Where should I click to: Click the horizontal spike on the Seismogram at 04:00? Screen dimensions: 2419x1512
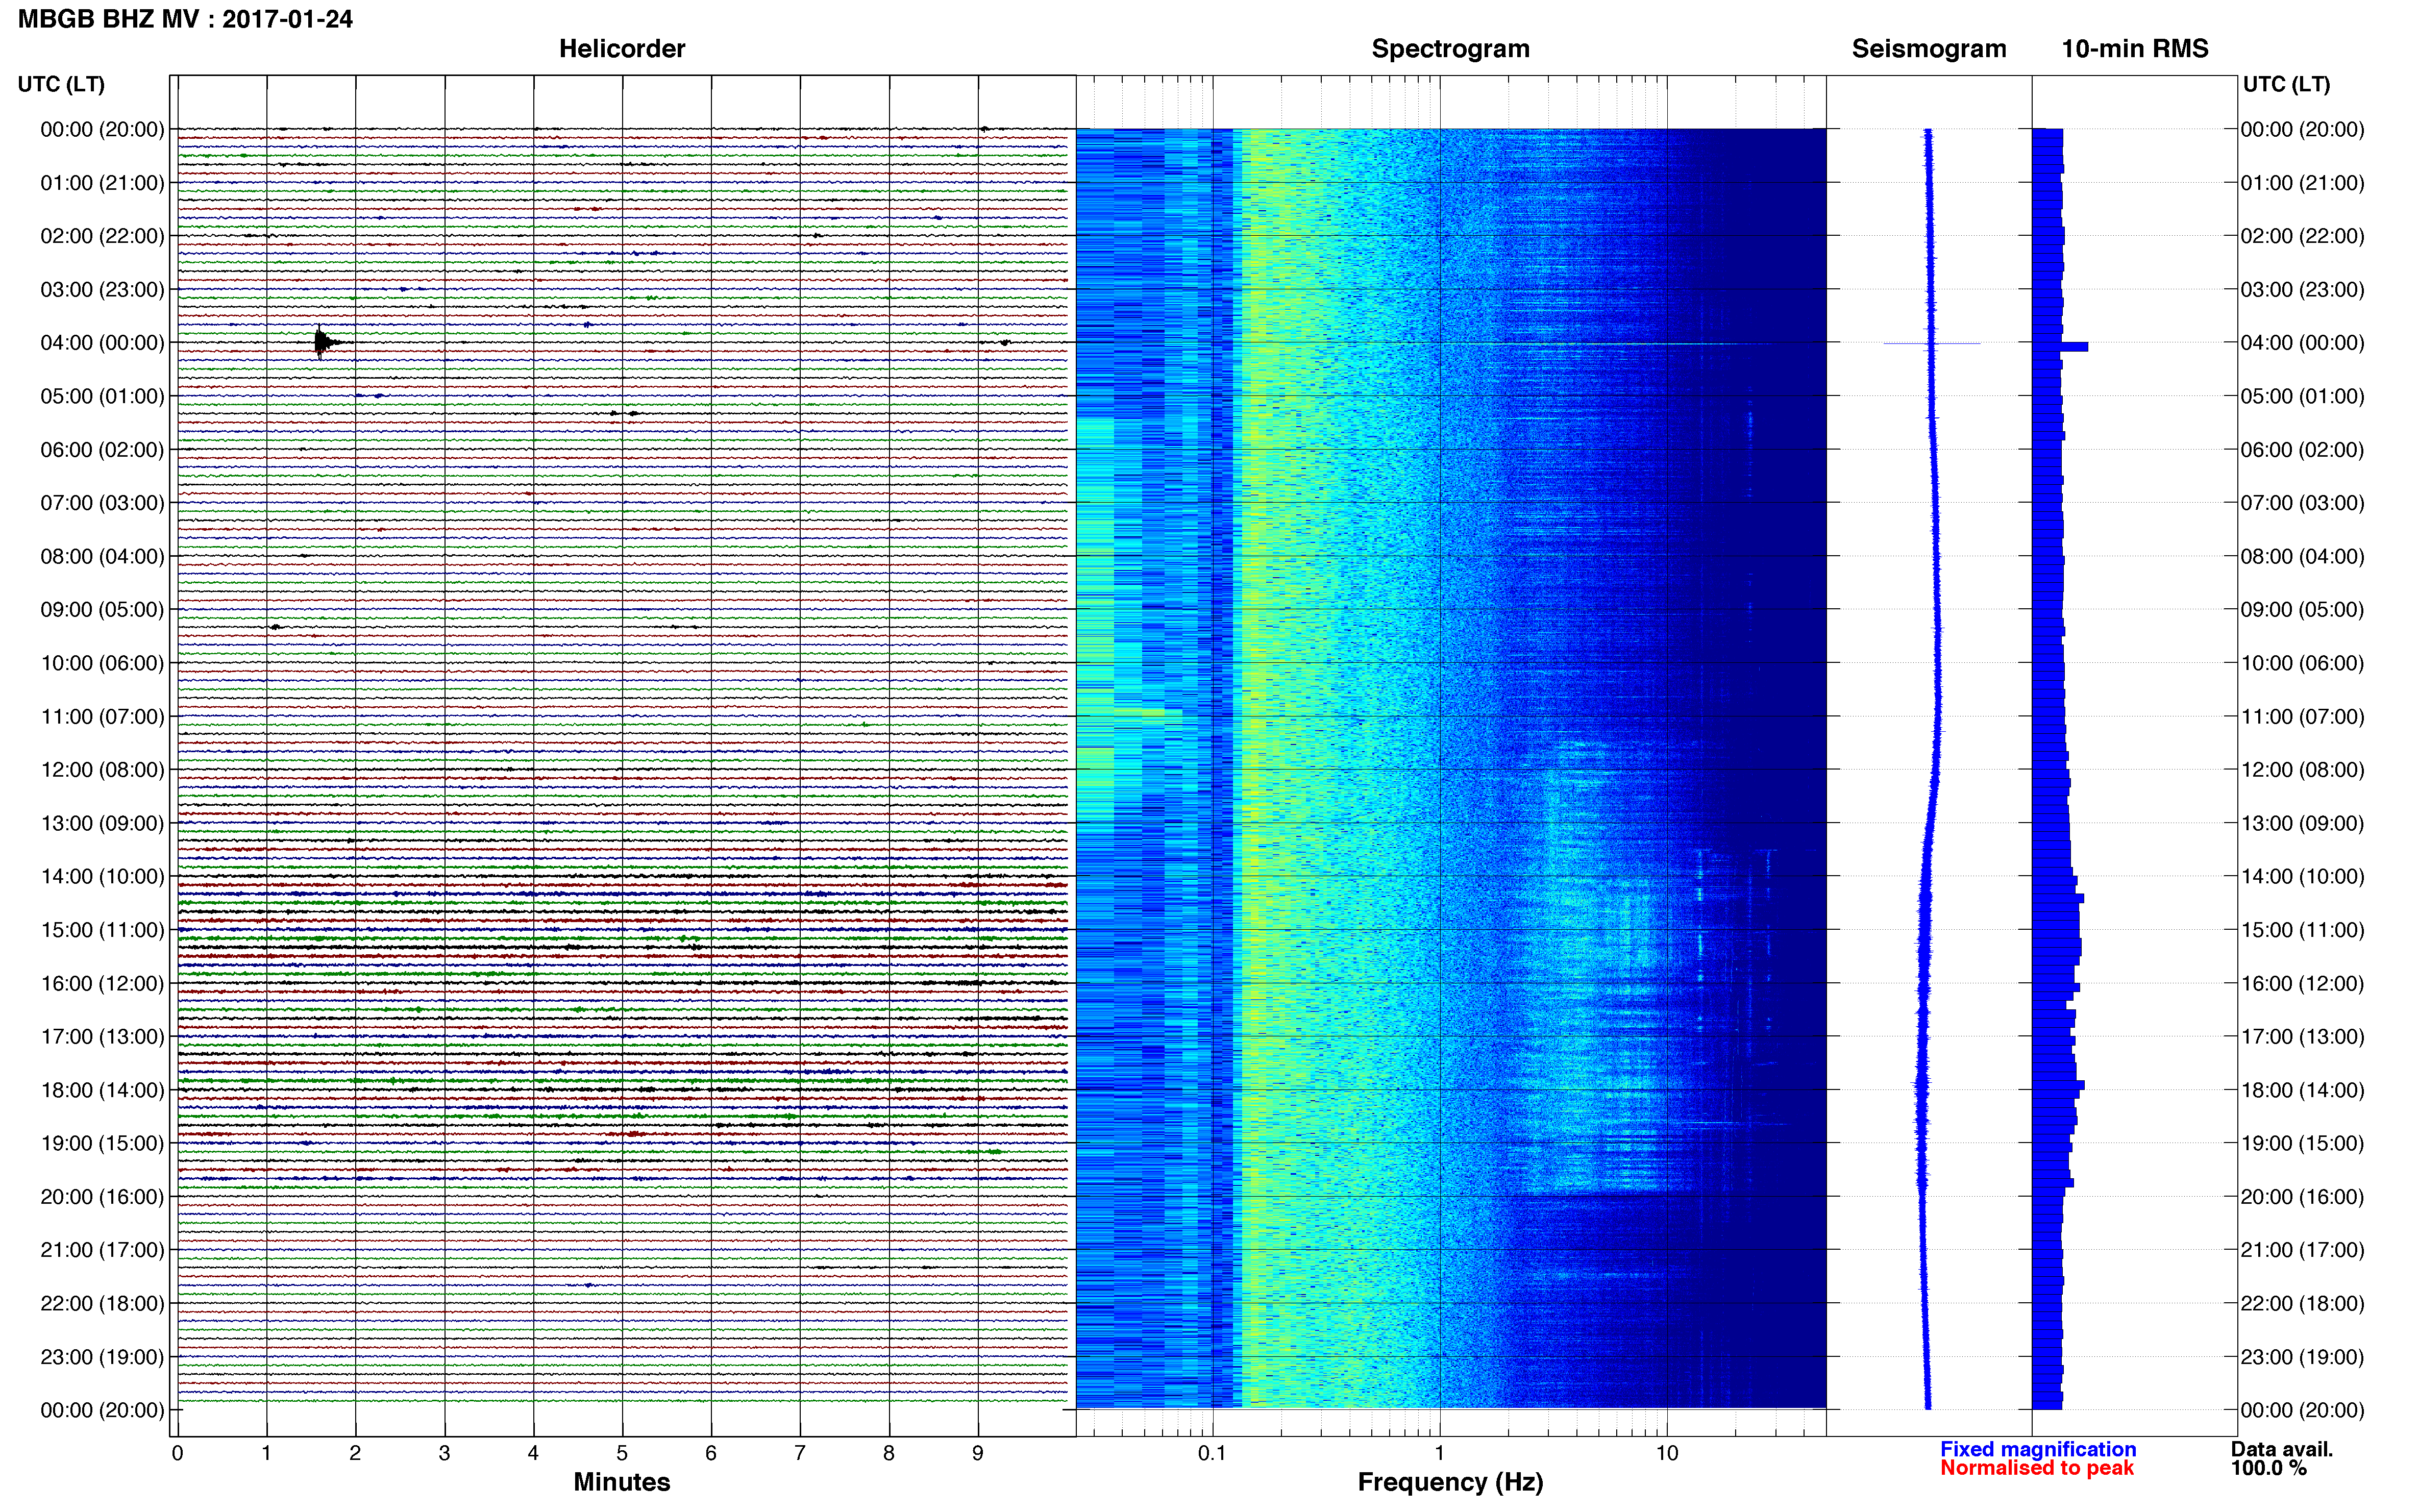click(x=1932, y=344)
